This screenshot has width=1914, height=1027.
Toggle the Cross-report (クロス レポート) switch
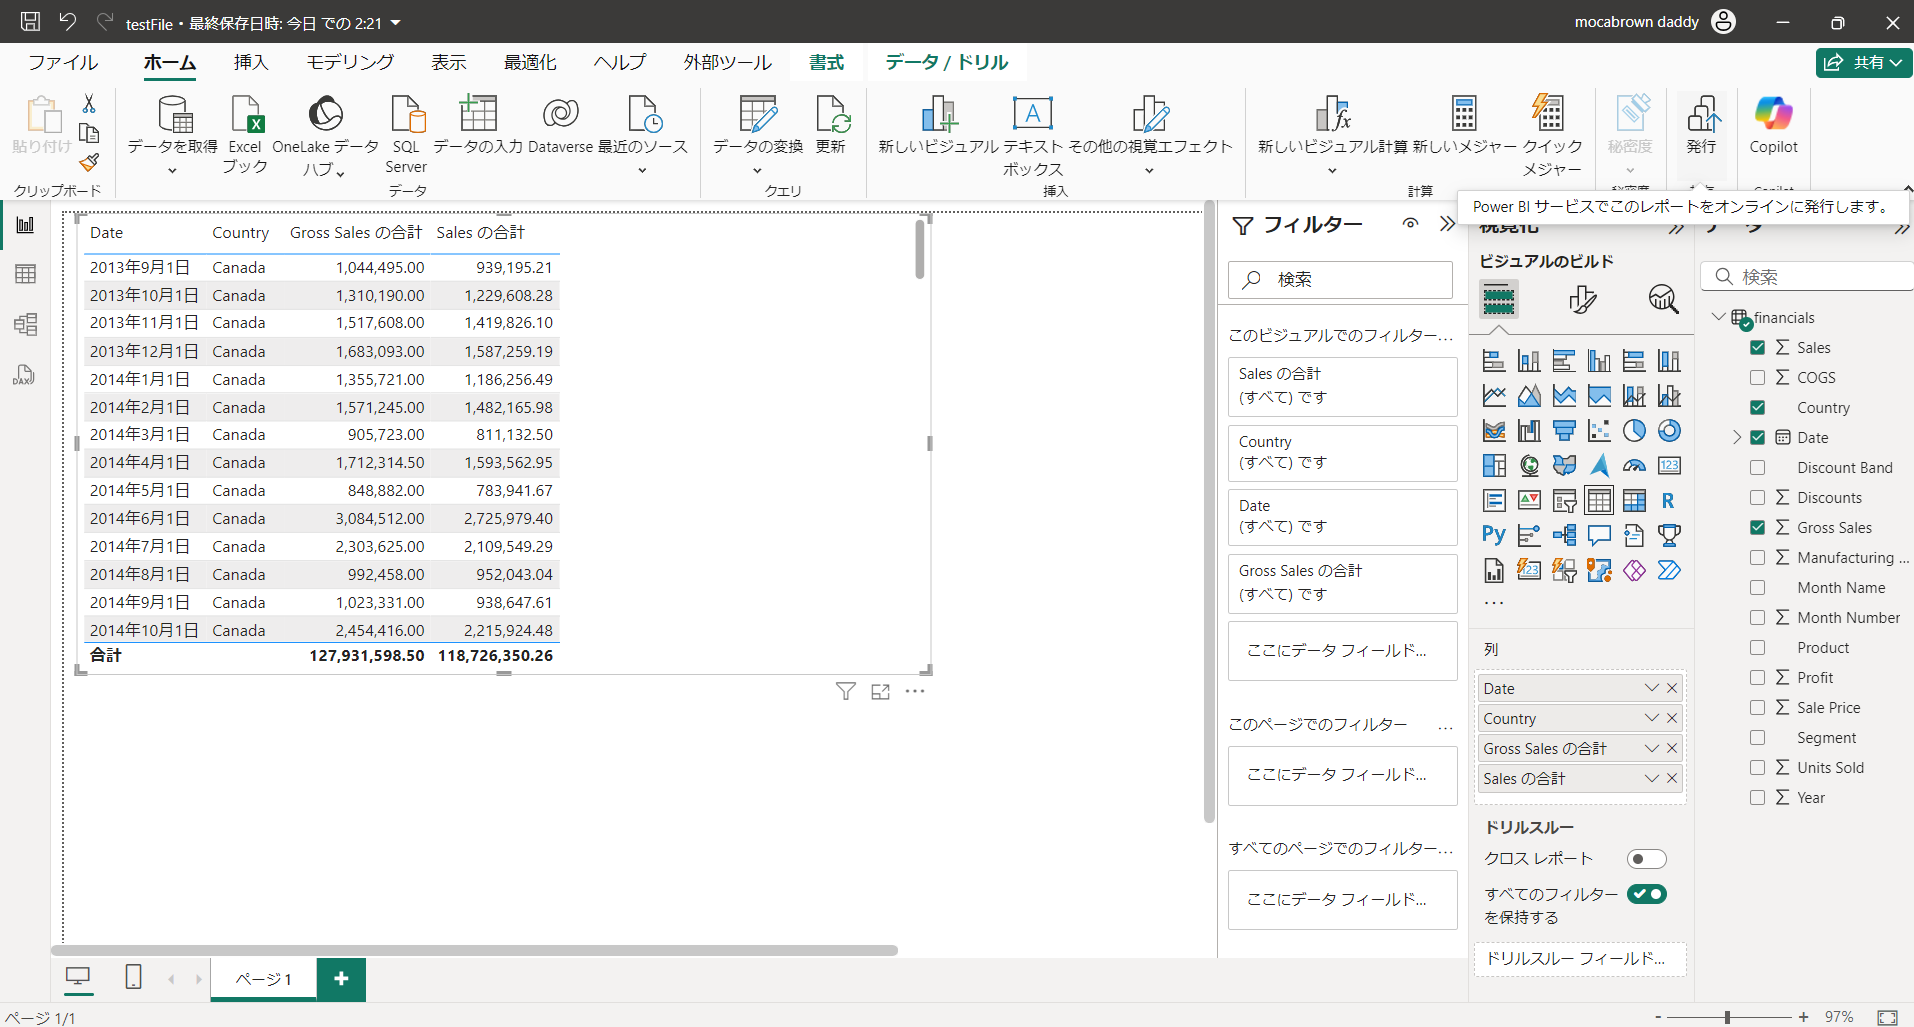click(x=1646, y=859)
